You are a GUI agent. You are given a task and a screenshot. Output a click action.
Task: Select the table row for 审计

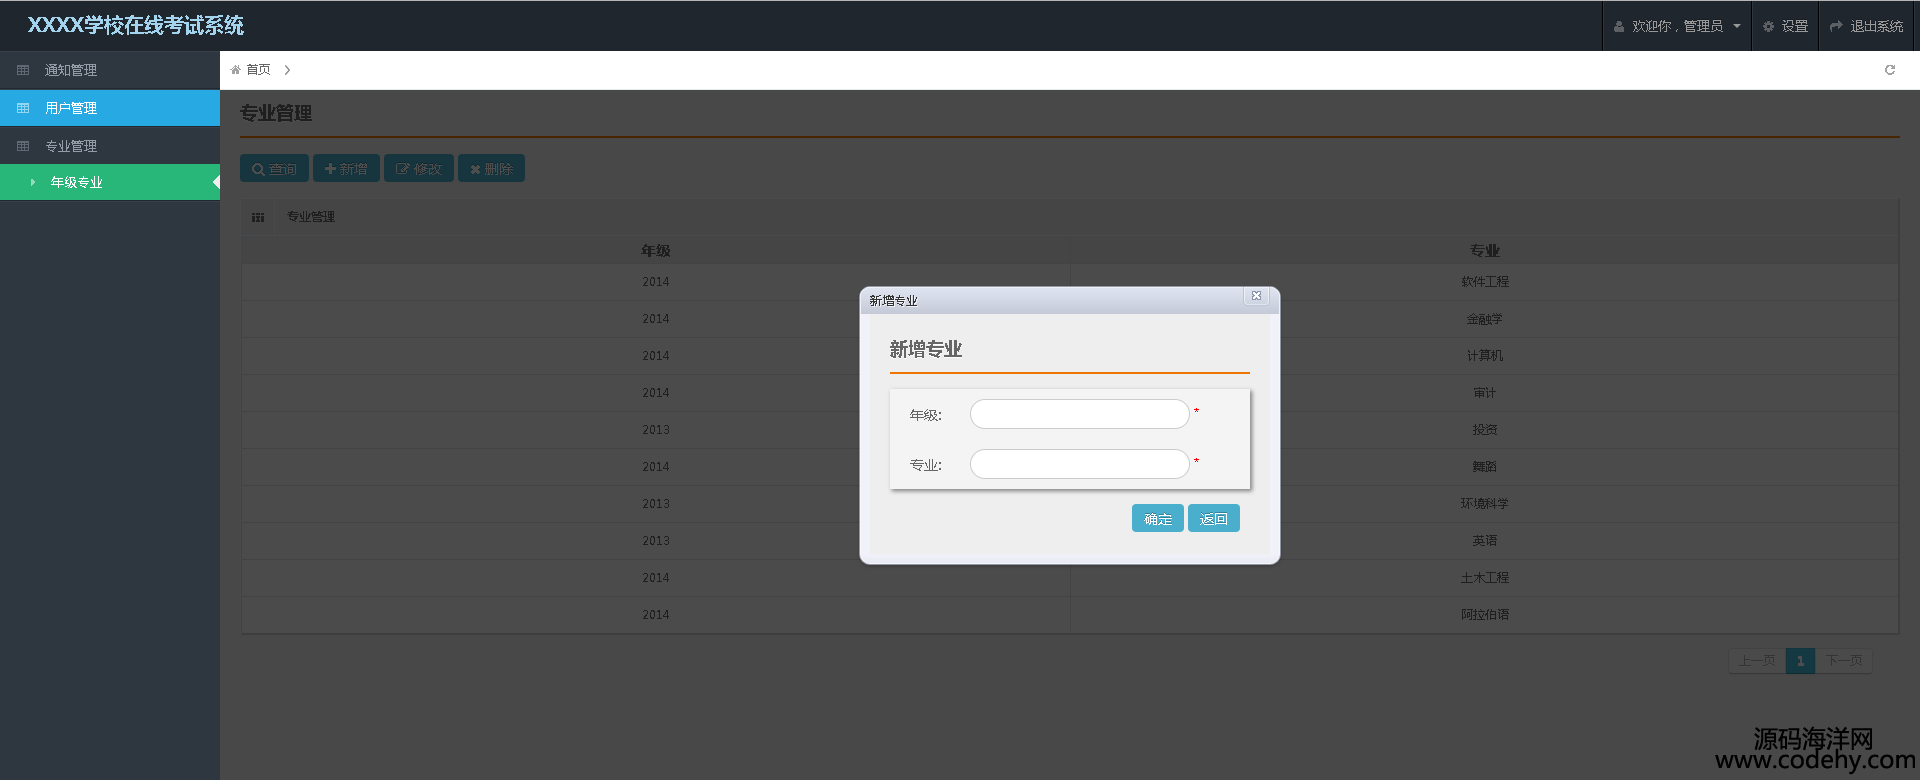coord(1070,393)
